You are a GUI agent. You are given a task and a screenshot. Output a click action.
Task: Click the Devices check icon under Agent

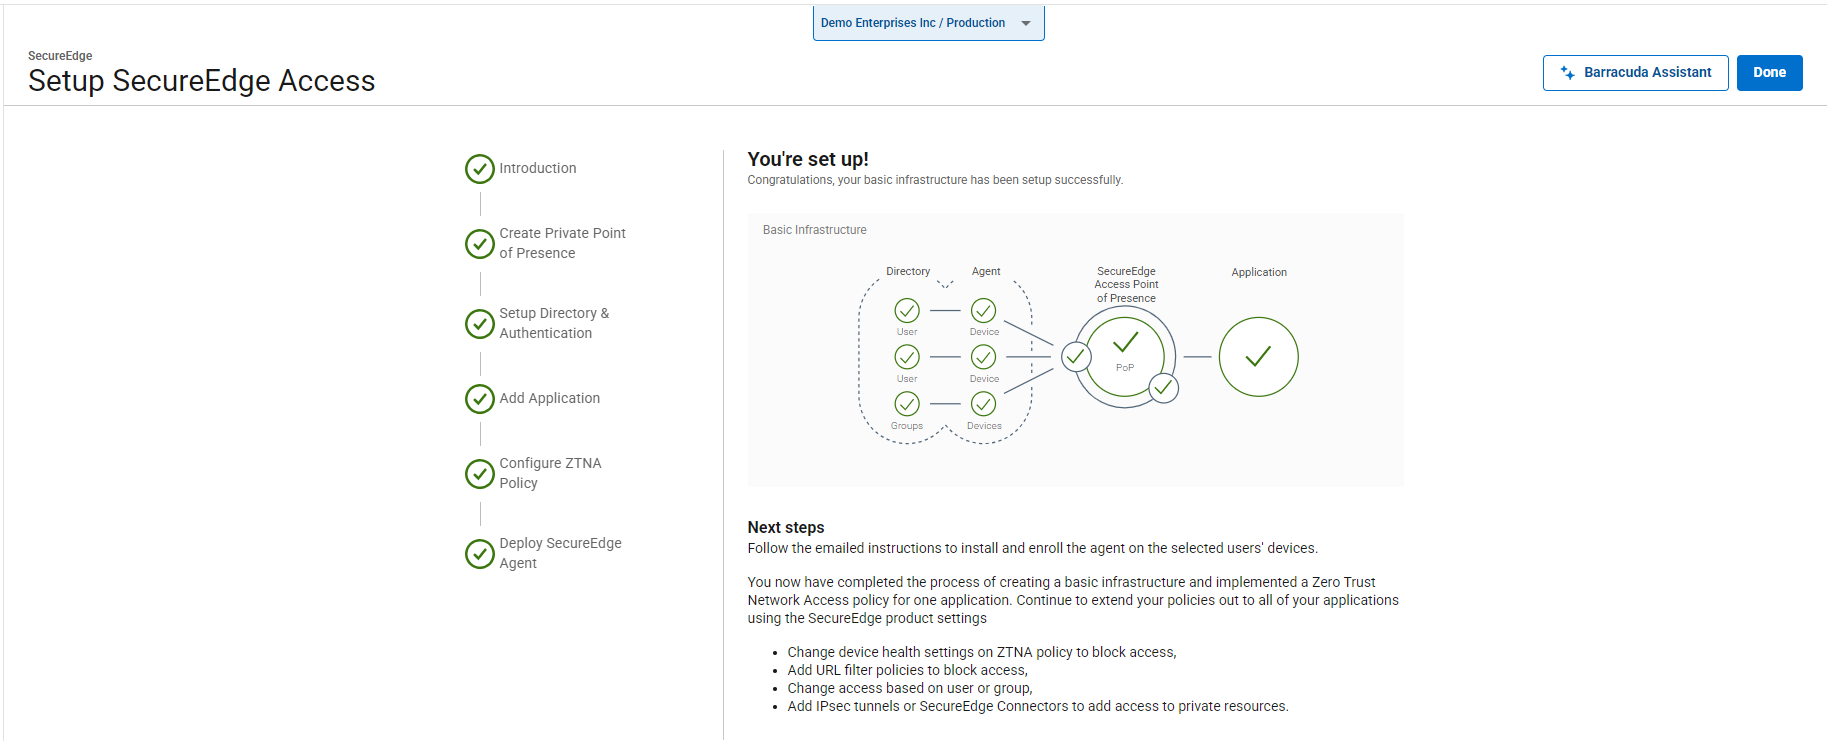984,404
